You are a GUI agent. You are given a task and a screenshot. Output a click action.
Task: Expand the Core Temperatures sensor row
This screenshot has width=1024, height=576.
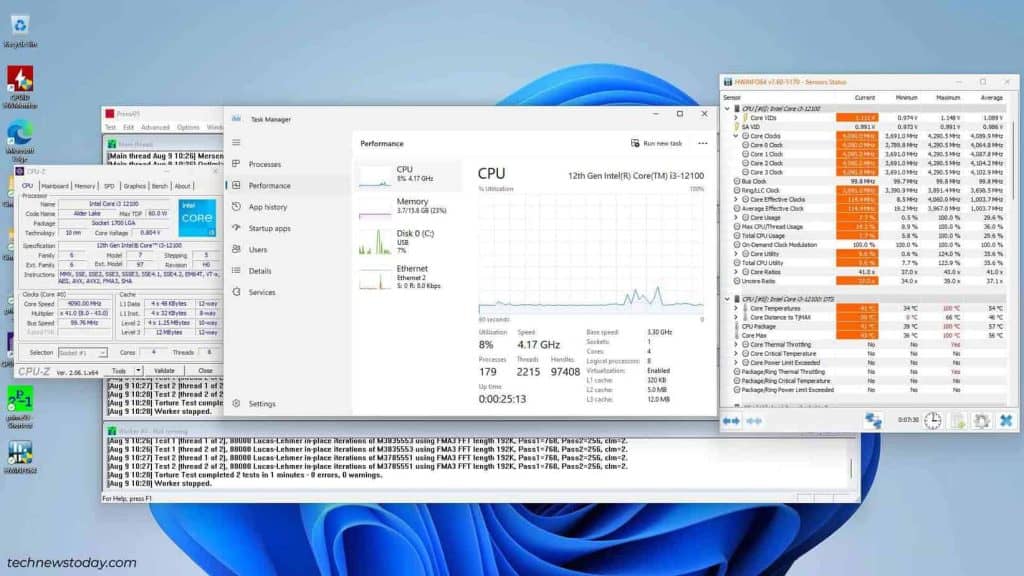coord(736,308)
